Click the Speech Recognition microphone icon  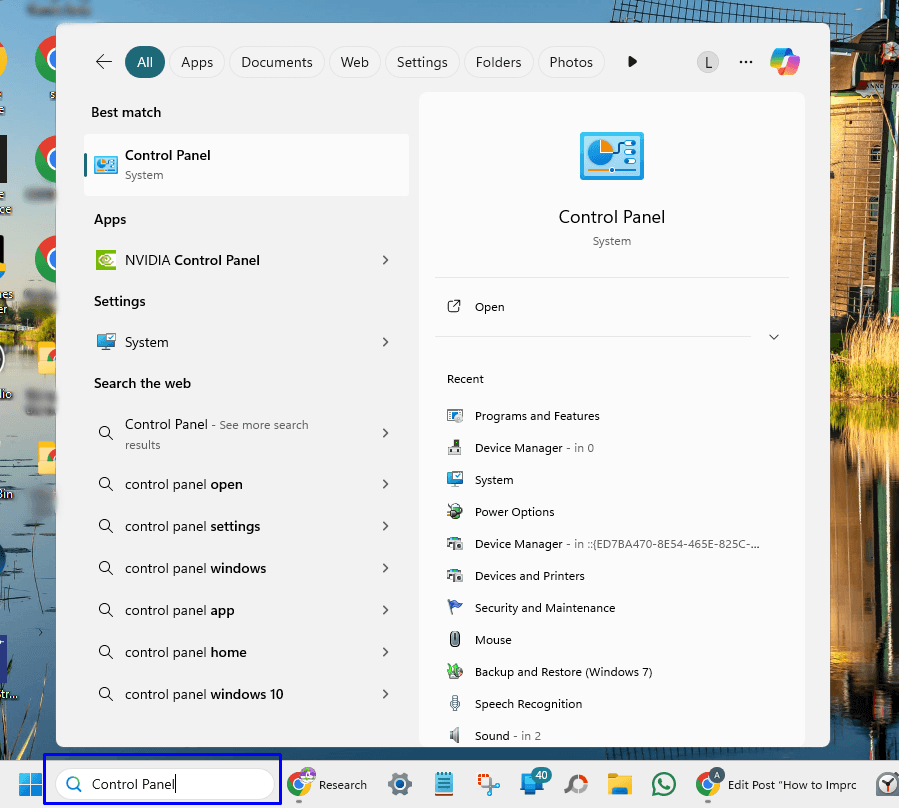click(x=455, y=703)
